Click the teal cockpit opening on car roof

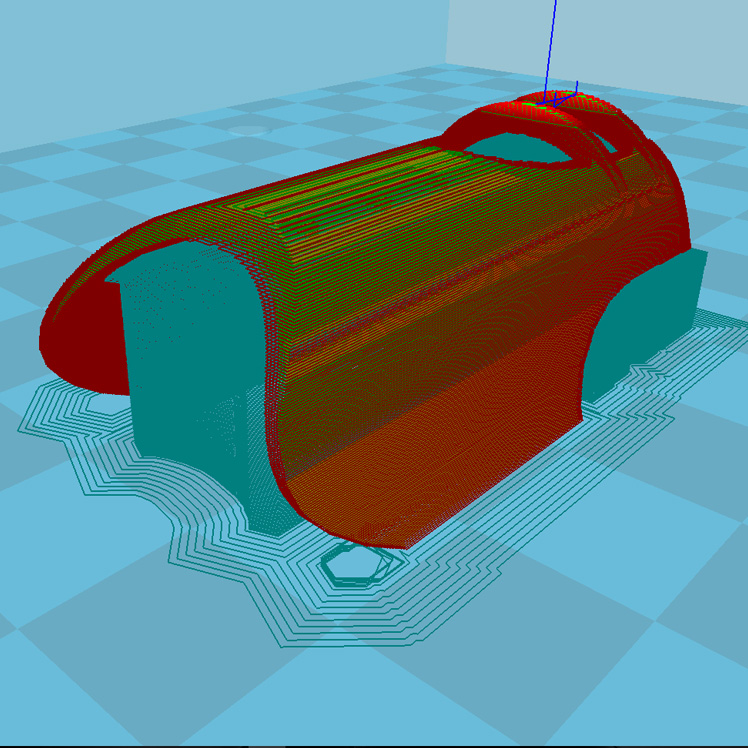[518, 149]
